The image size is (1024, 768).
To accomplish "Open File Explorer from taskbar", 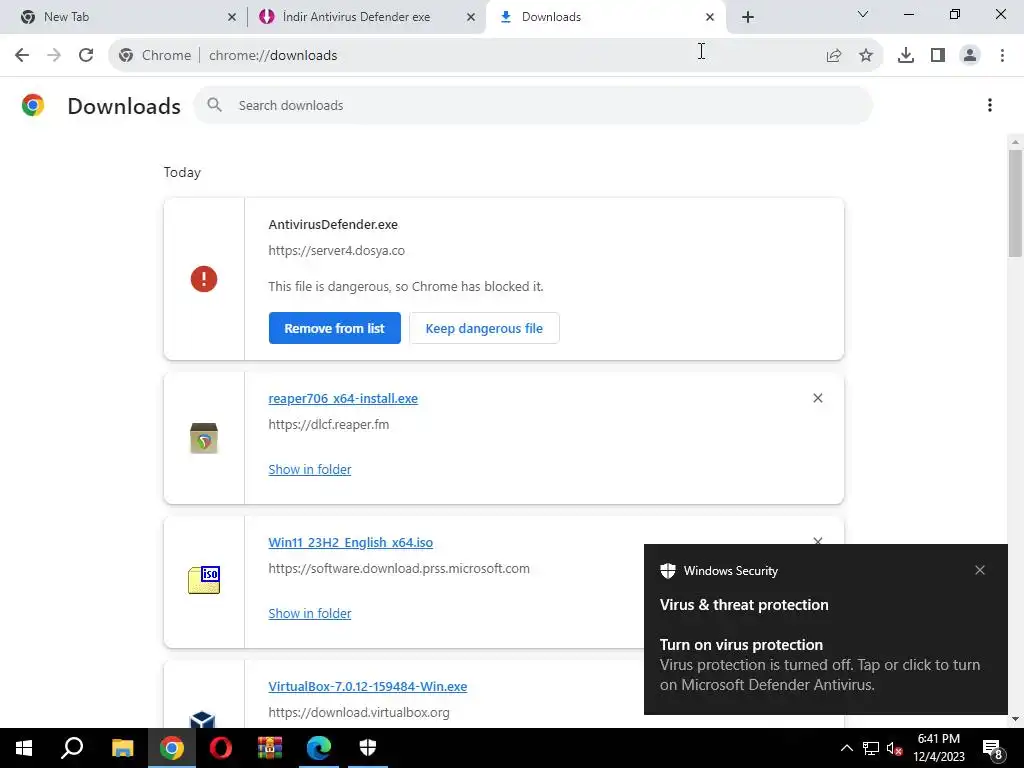I will (122, 748).
